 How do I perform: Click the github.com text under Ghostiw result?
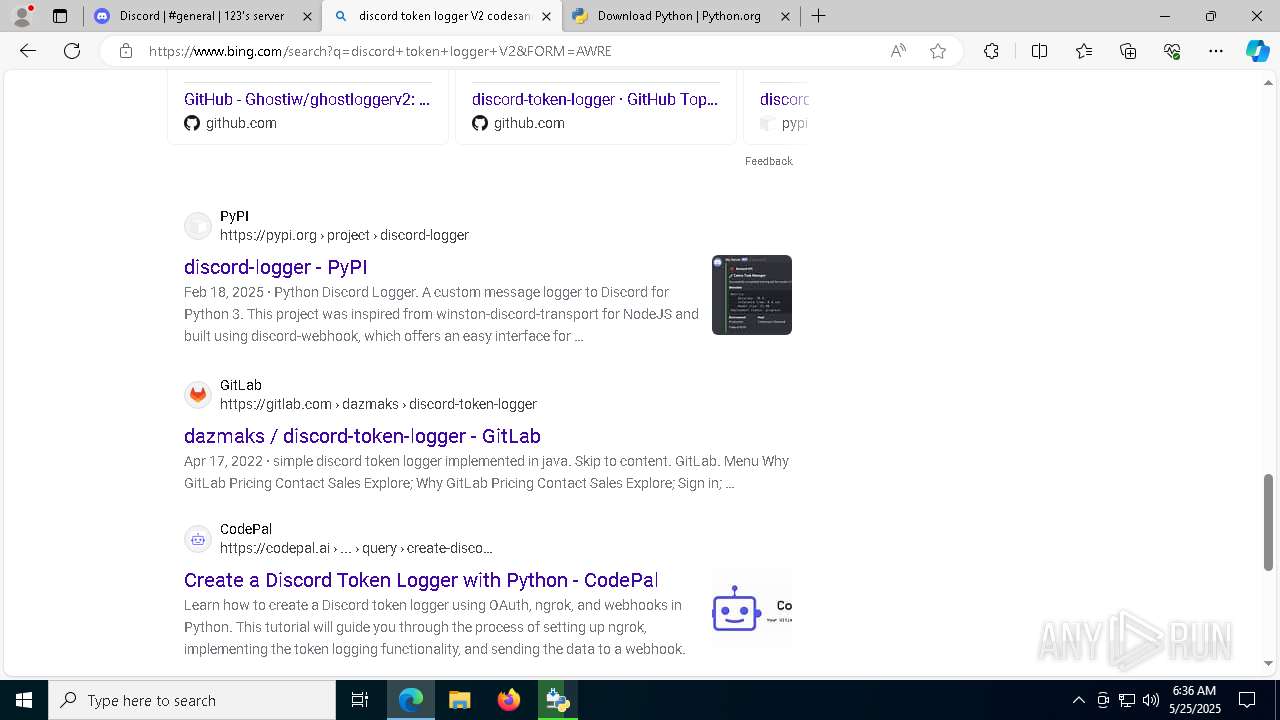[241, 123]
